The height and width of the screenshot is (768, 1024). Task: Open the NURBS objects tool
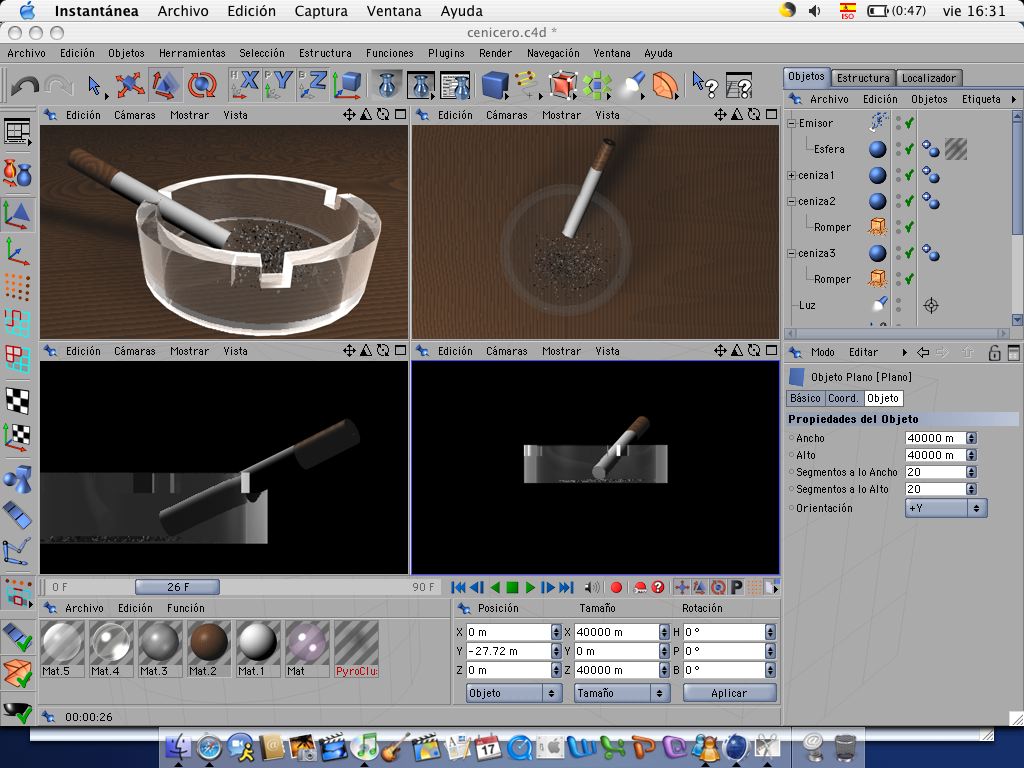tap(562, 85)
